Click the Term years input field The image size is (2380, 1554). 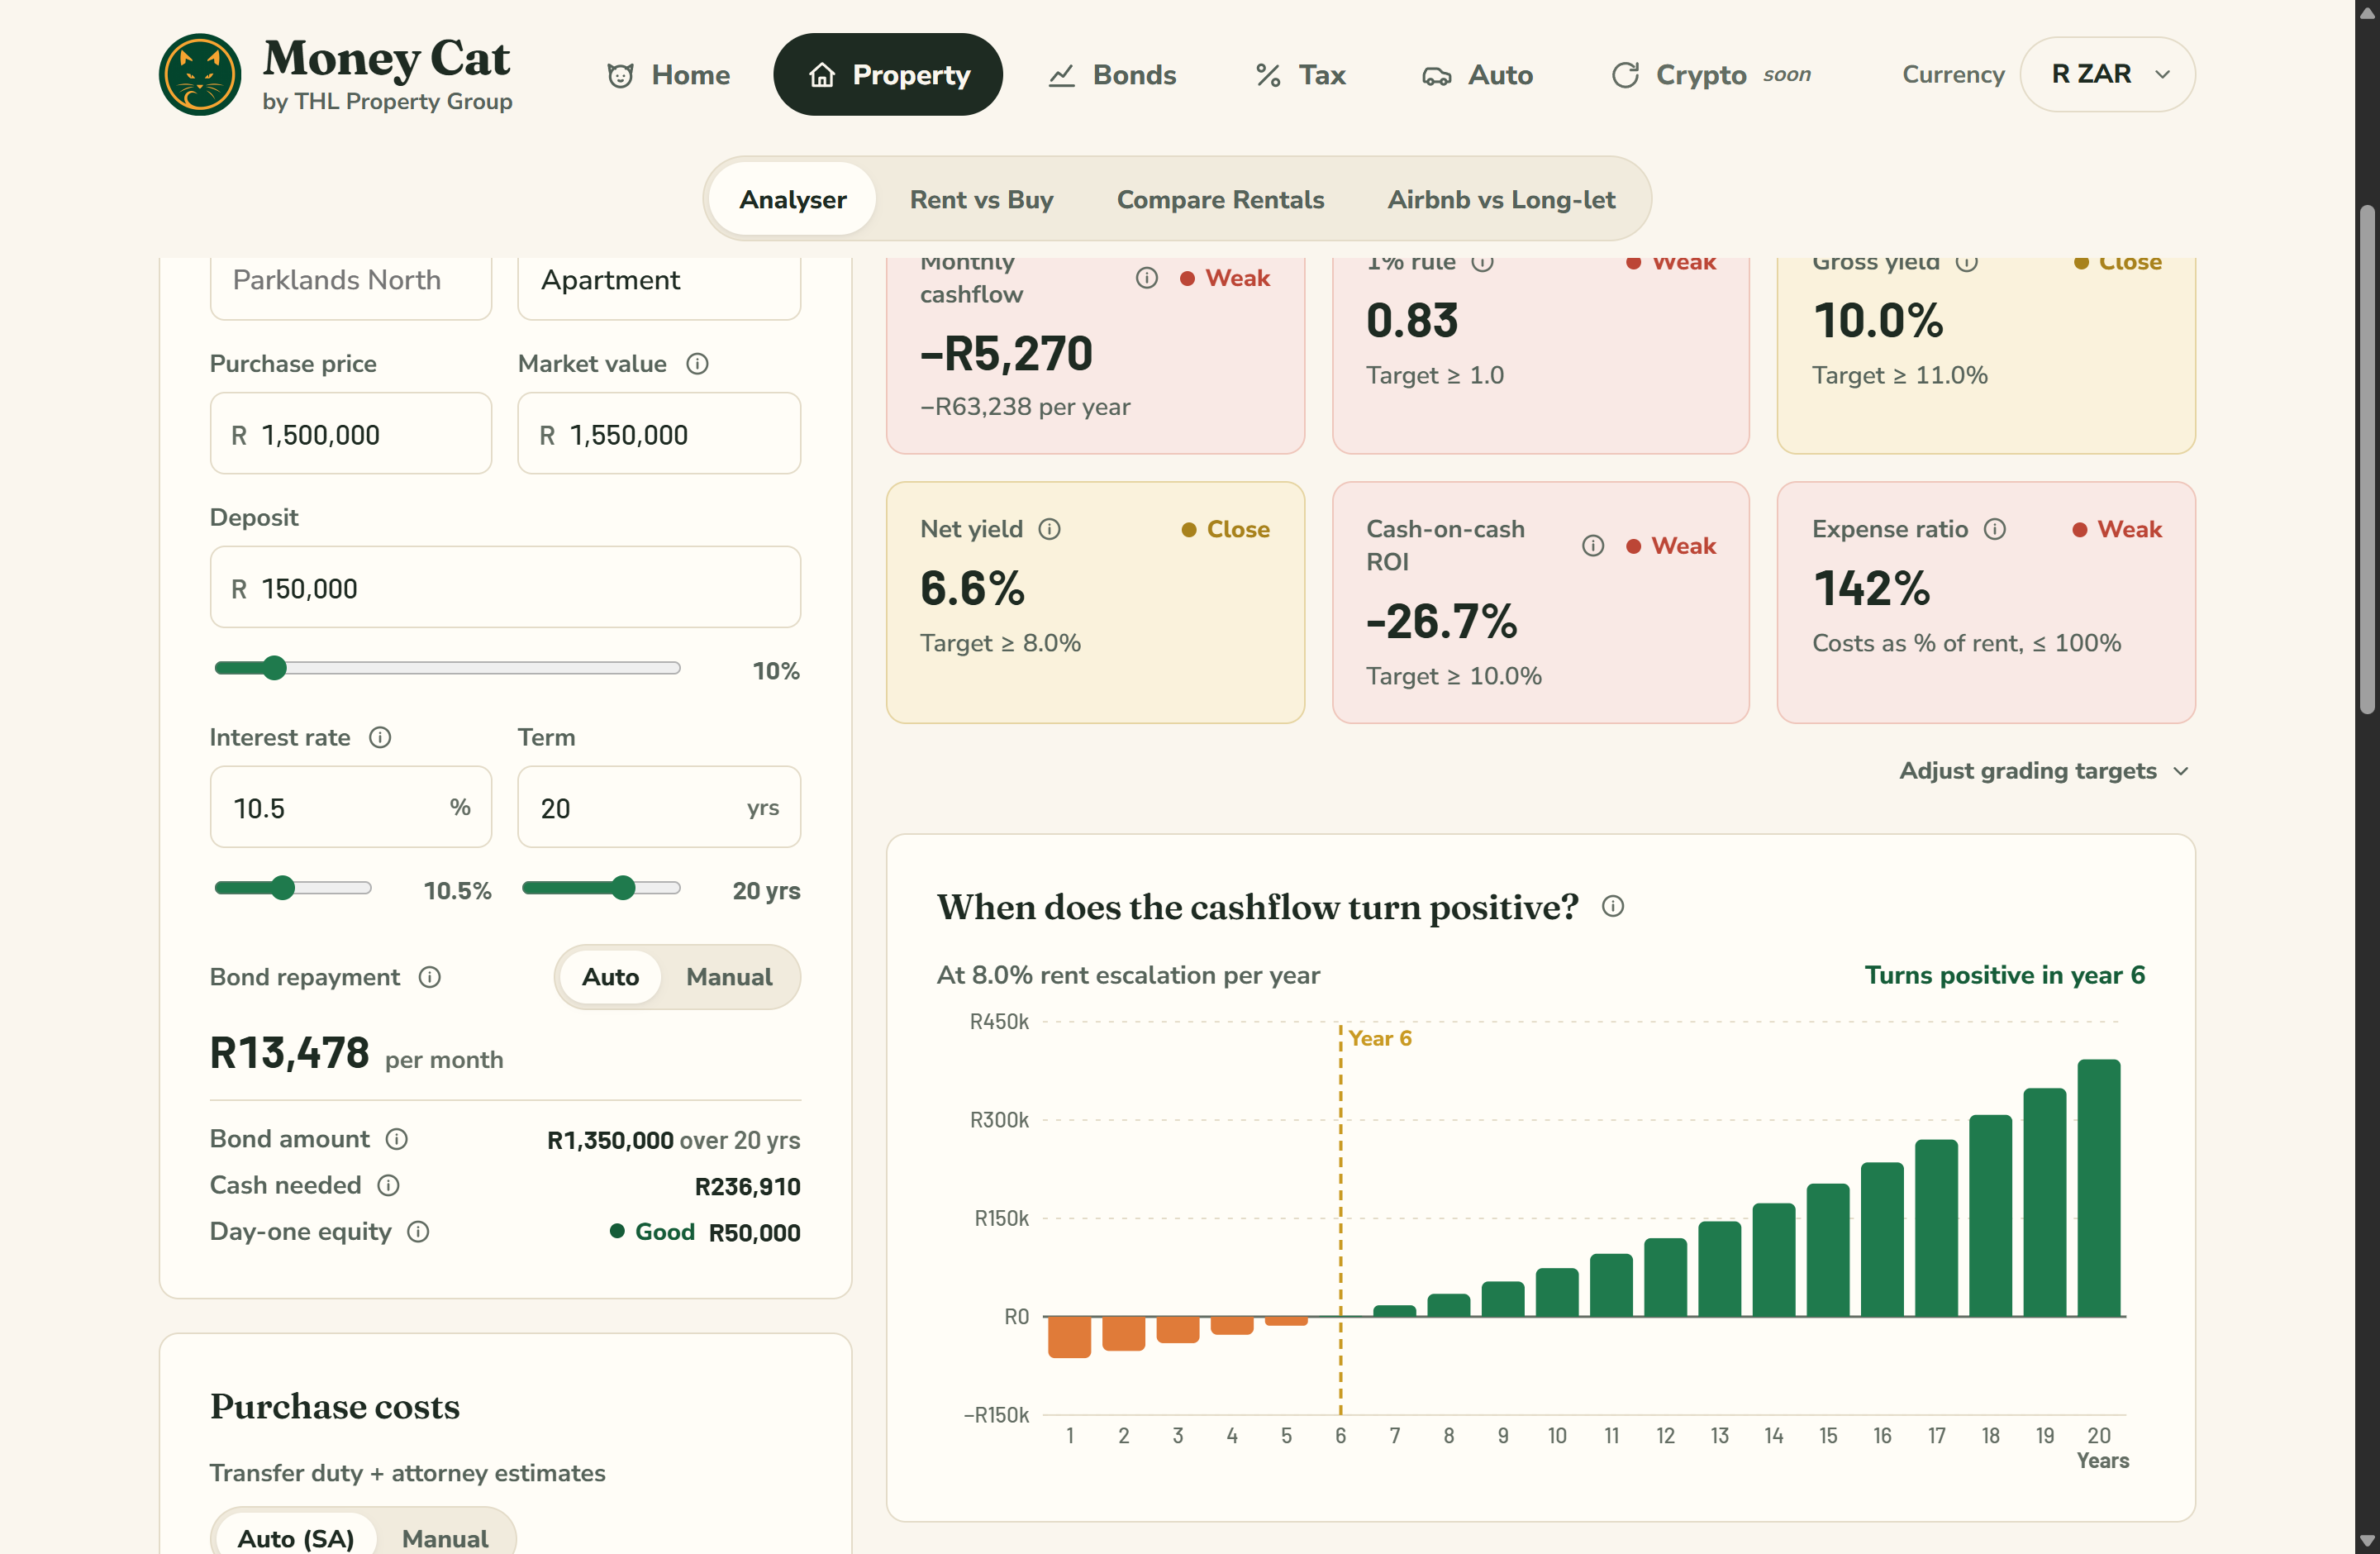click(659, 807)
